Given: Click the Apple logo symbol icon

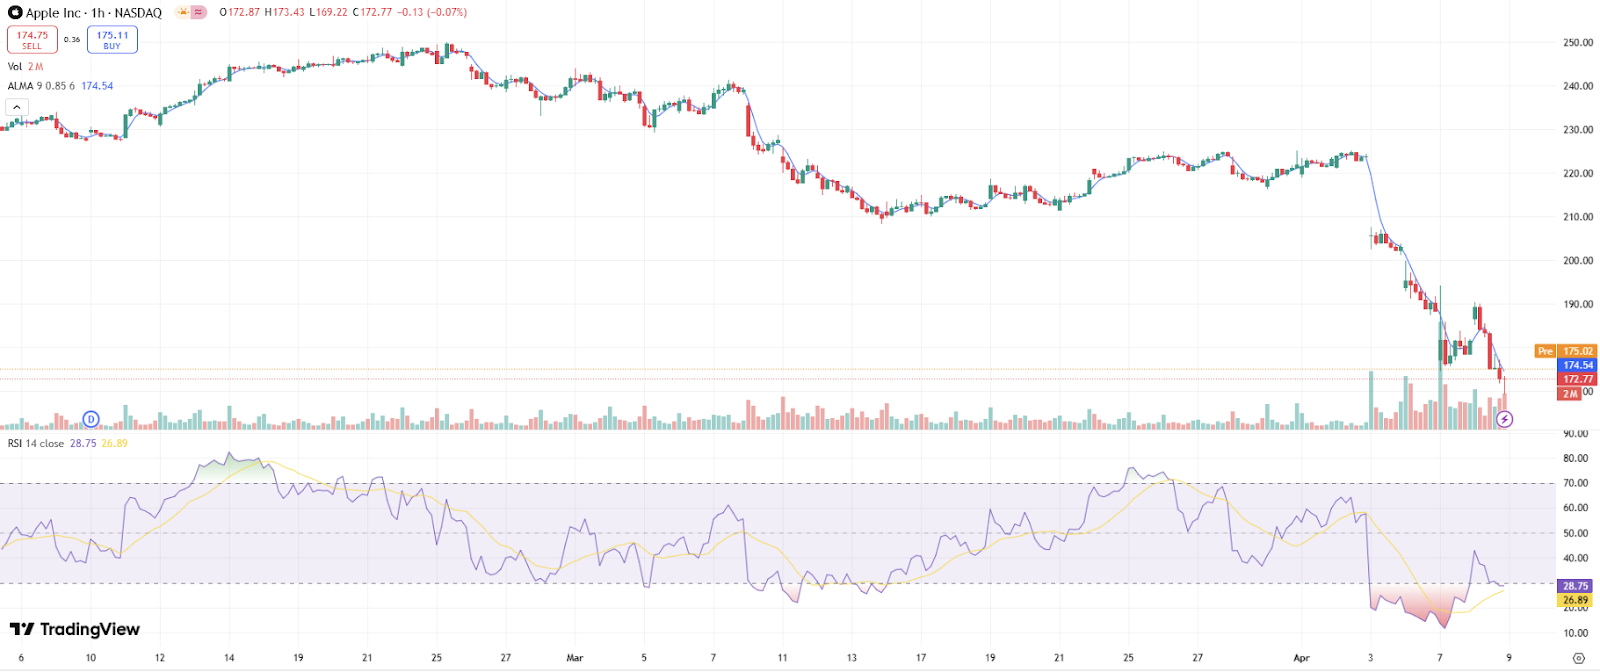Looking at the screenshot, I should (x=15, y=13).
